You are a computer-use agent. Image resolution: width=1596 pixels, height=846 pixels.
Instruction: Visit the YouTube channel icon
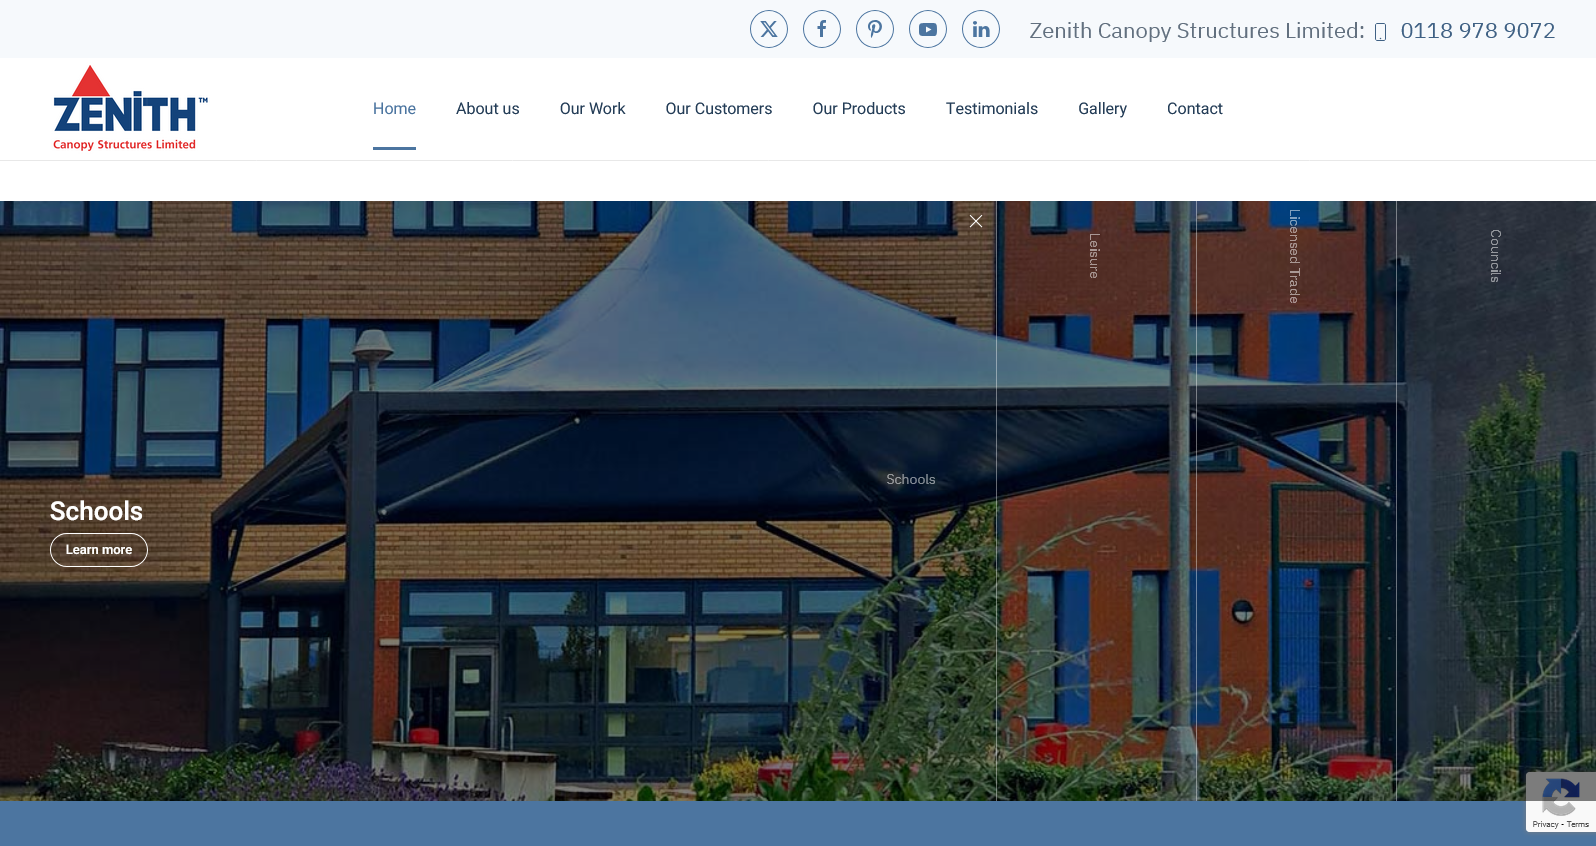927,29
